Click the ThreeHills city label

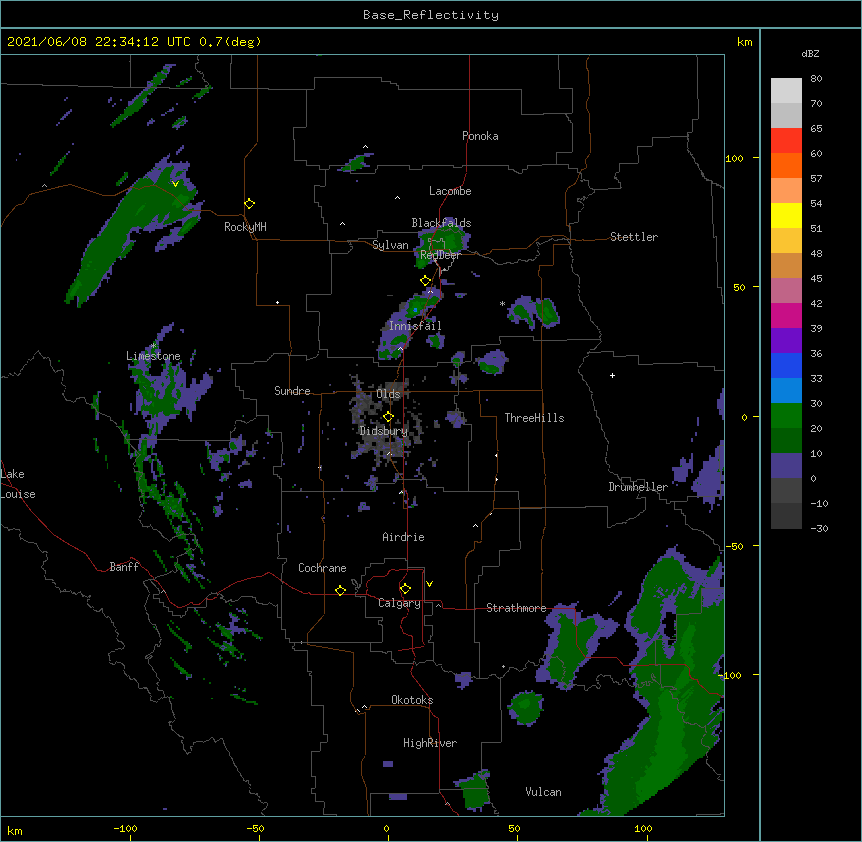(x=534, y=418)
